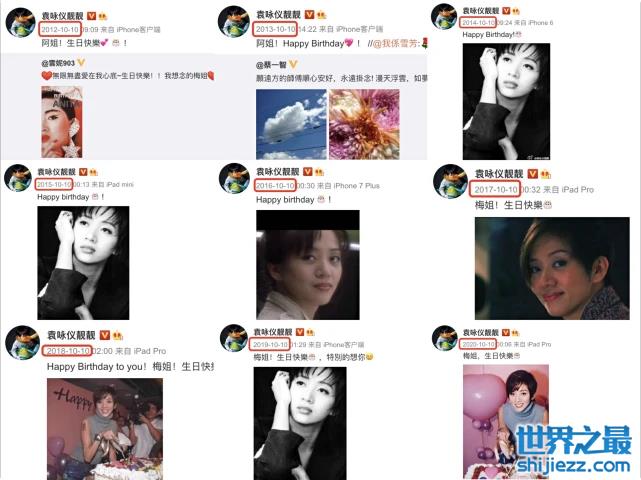Open the birthday cake photo in 2018 post
The image size is (641, 480).
pos(105,429)
